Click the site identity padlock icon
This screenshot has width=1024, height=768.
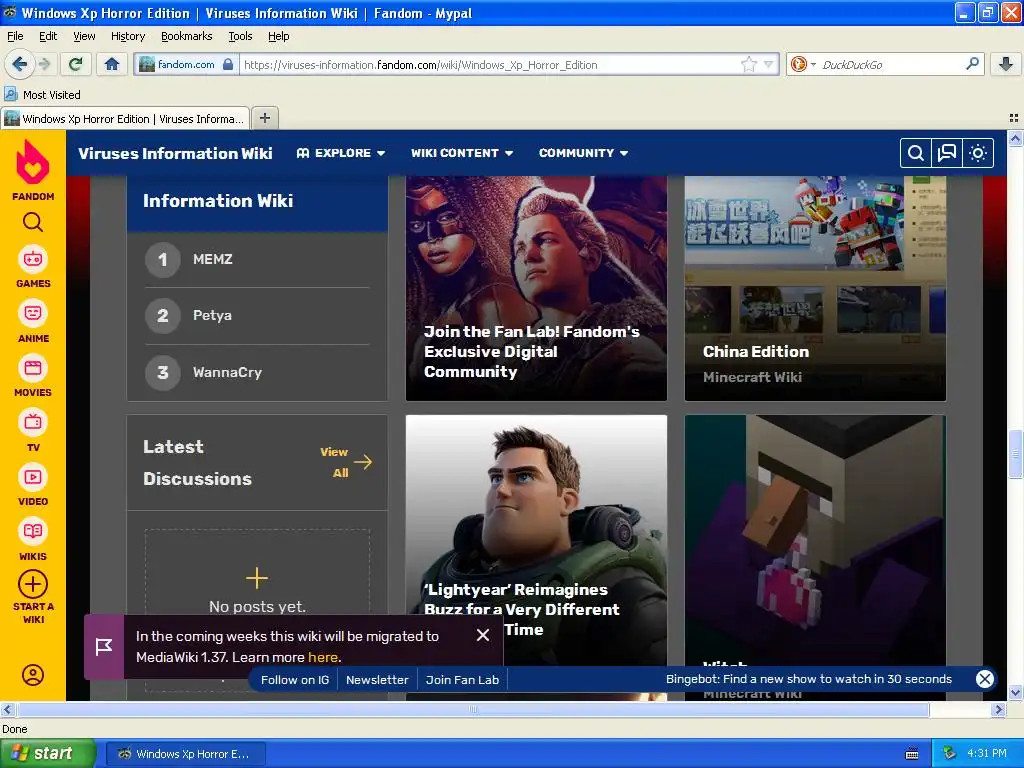228,64
